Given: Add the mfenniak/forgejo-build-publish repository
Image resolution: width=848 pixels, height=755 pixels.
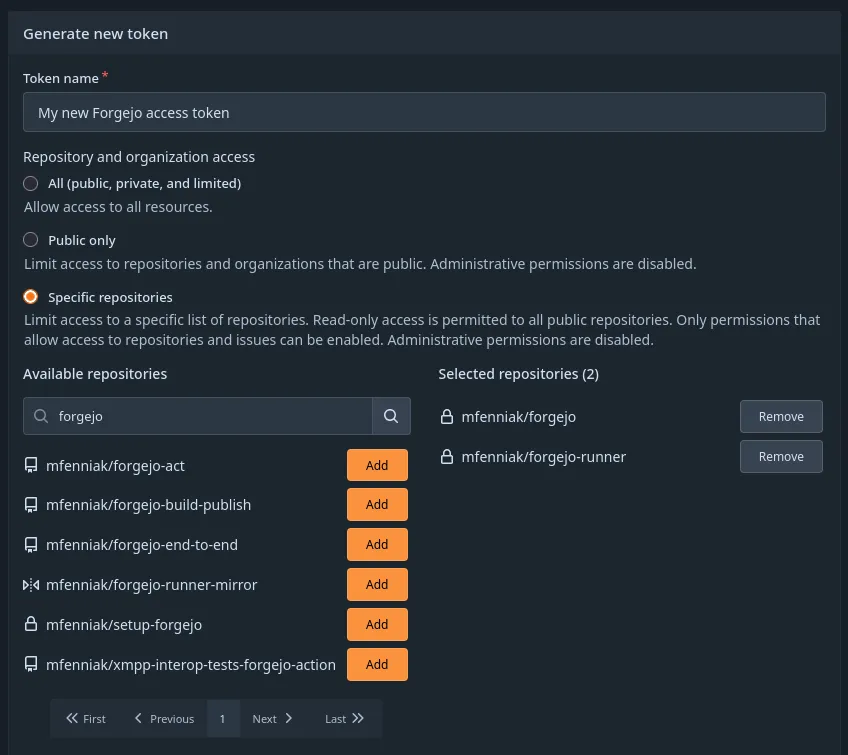Looking at the screenshot, I should (377, 504).
